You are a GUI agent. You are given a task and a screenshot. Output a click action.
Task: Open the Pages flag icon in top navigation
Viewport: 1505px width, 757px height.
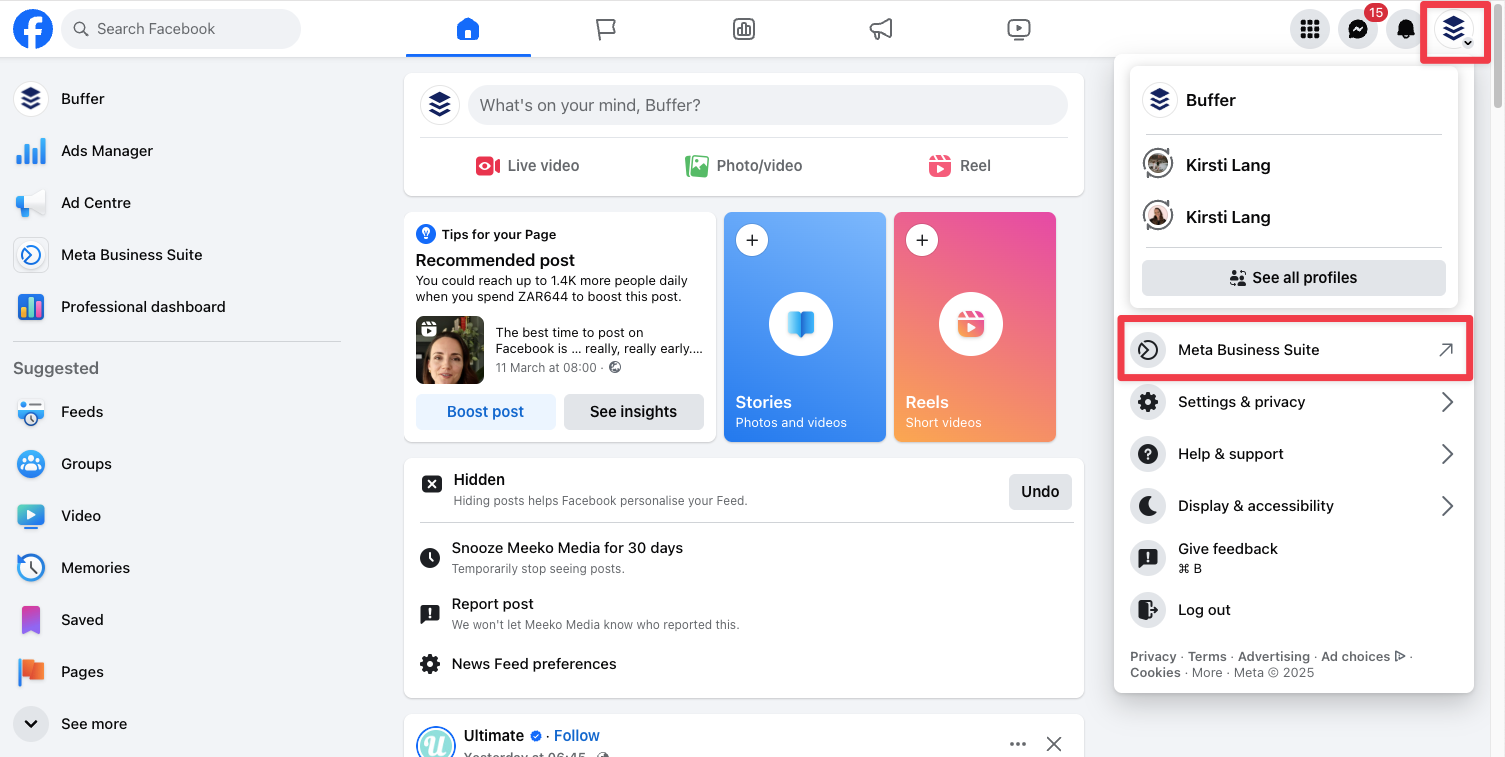tap(606, 29)
